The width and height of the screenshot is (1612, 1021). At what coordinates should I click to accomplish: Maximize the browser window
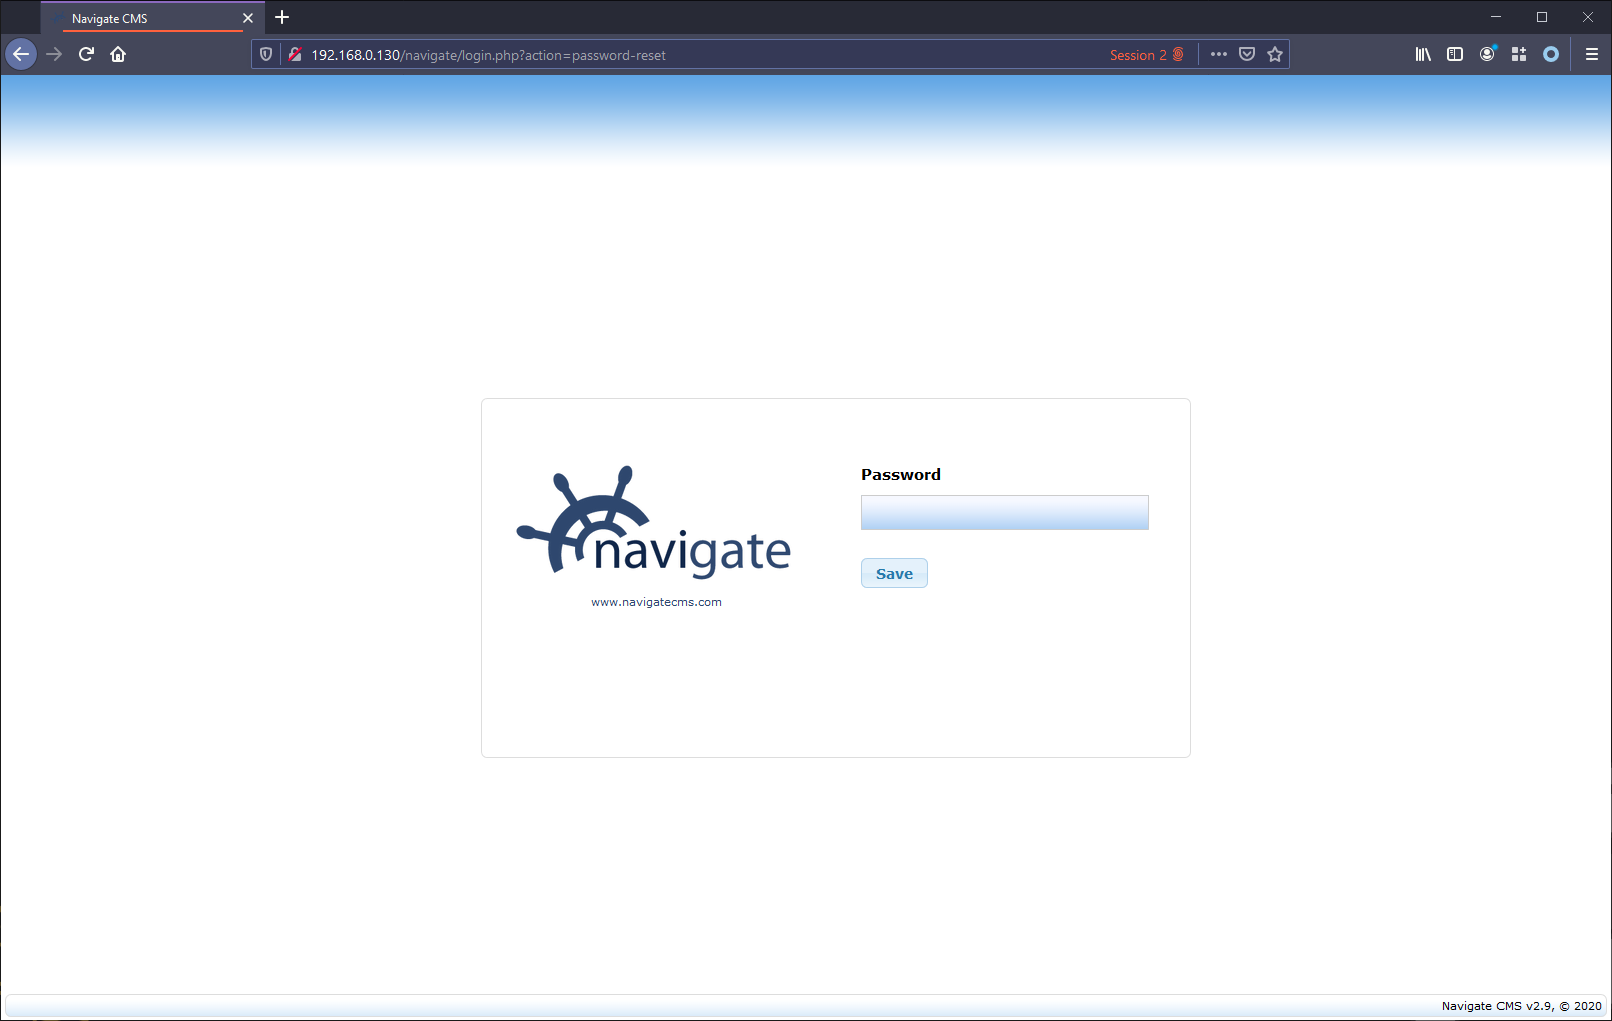click(x=1542, y=17)
